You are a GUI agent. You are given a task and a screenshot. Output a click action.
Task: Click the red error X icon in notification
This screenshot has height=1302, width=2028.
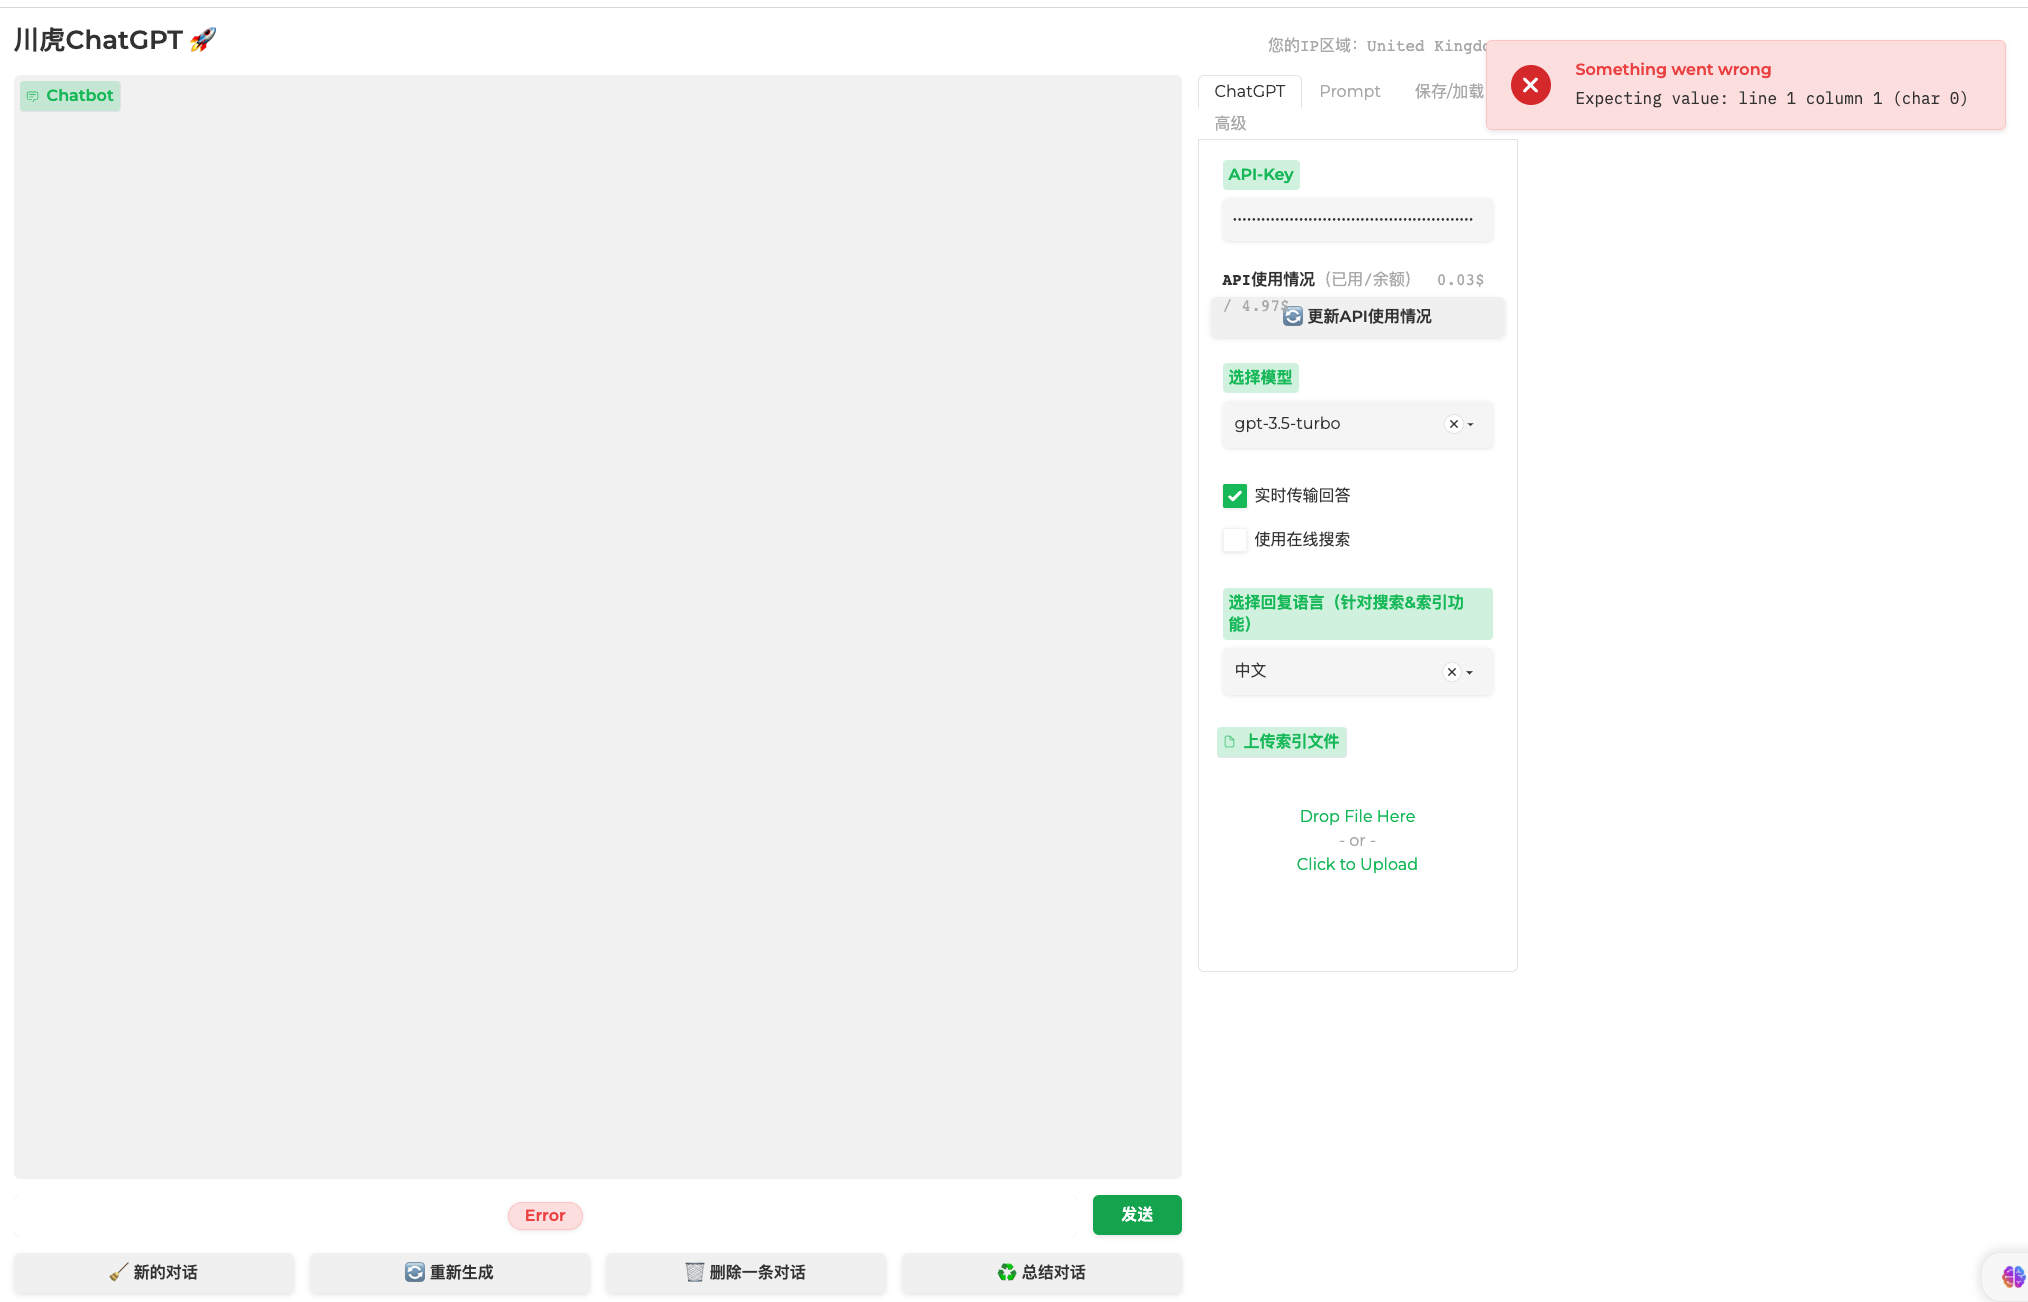point(1530,85)
